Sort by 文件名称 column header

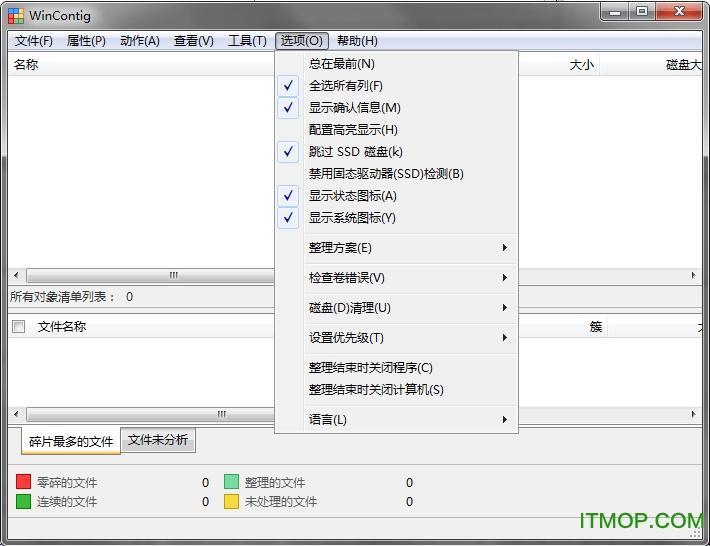coord(62,326)
